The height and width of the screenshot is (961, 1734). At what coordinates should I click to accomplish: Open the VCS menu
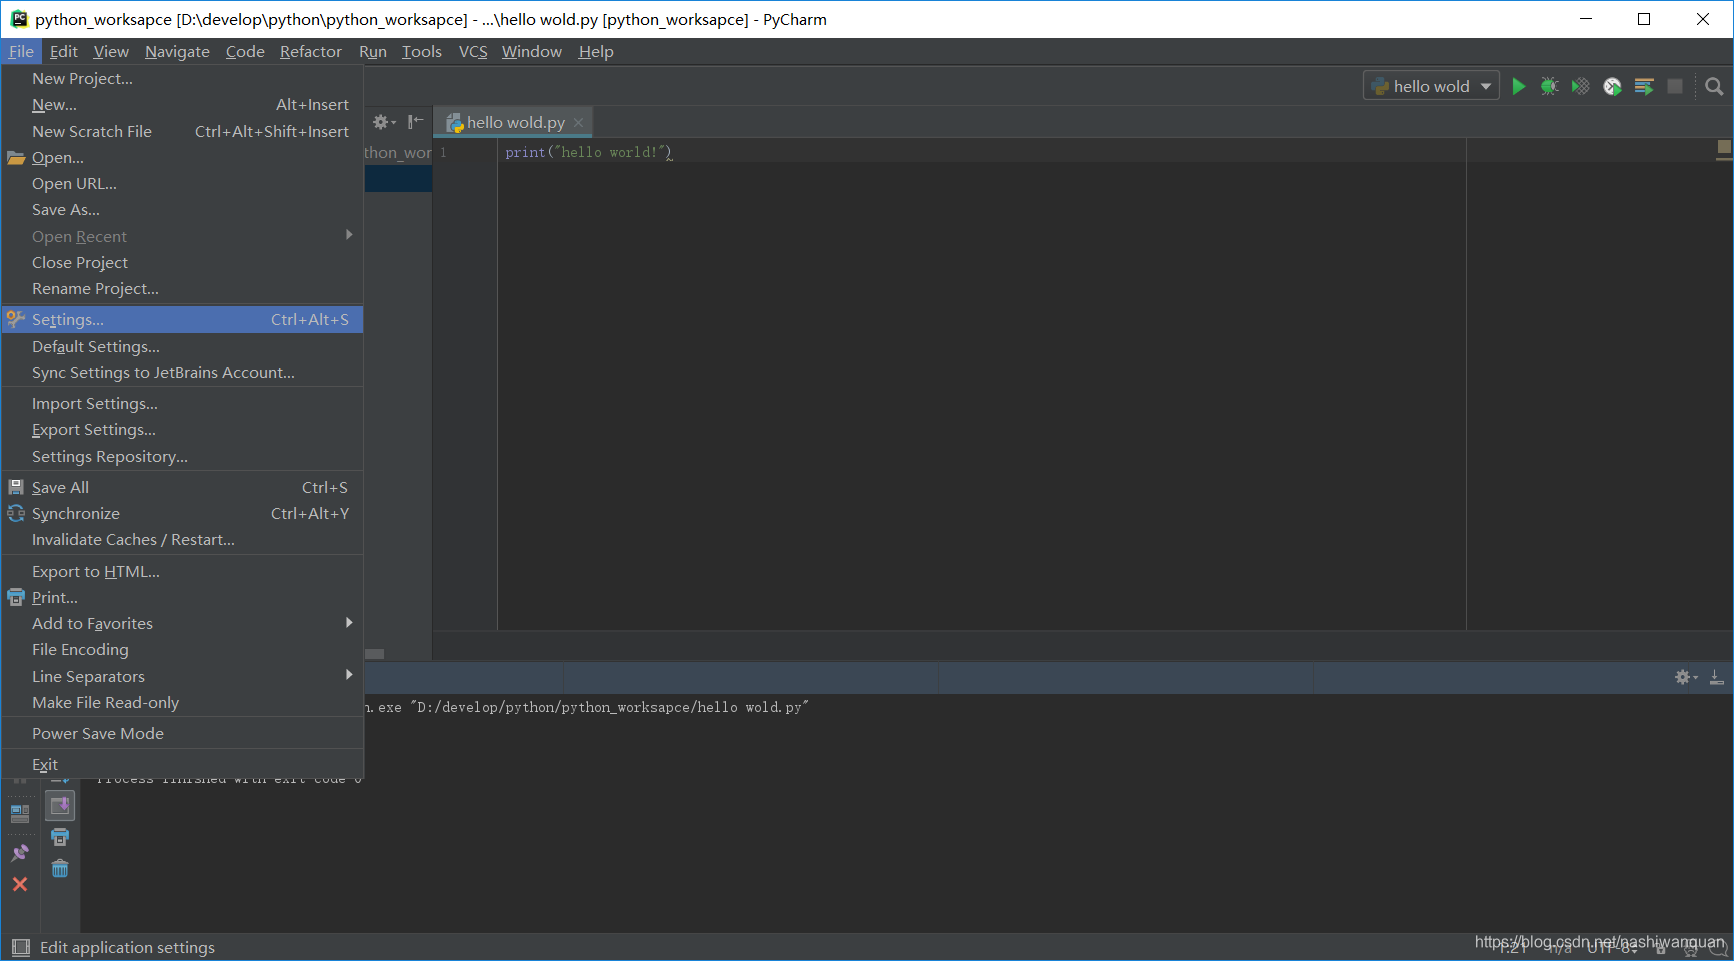click(473, 51)
